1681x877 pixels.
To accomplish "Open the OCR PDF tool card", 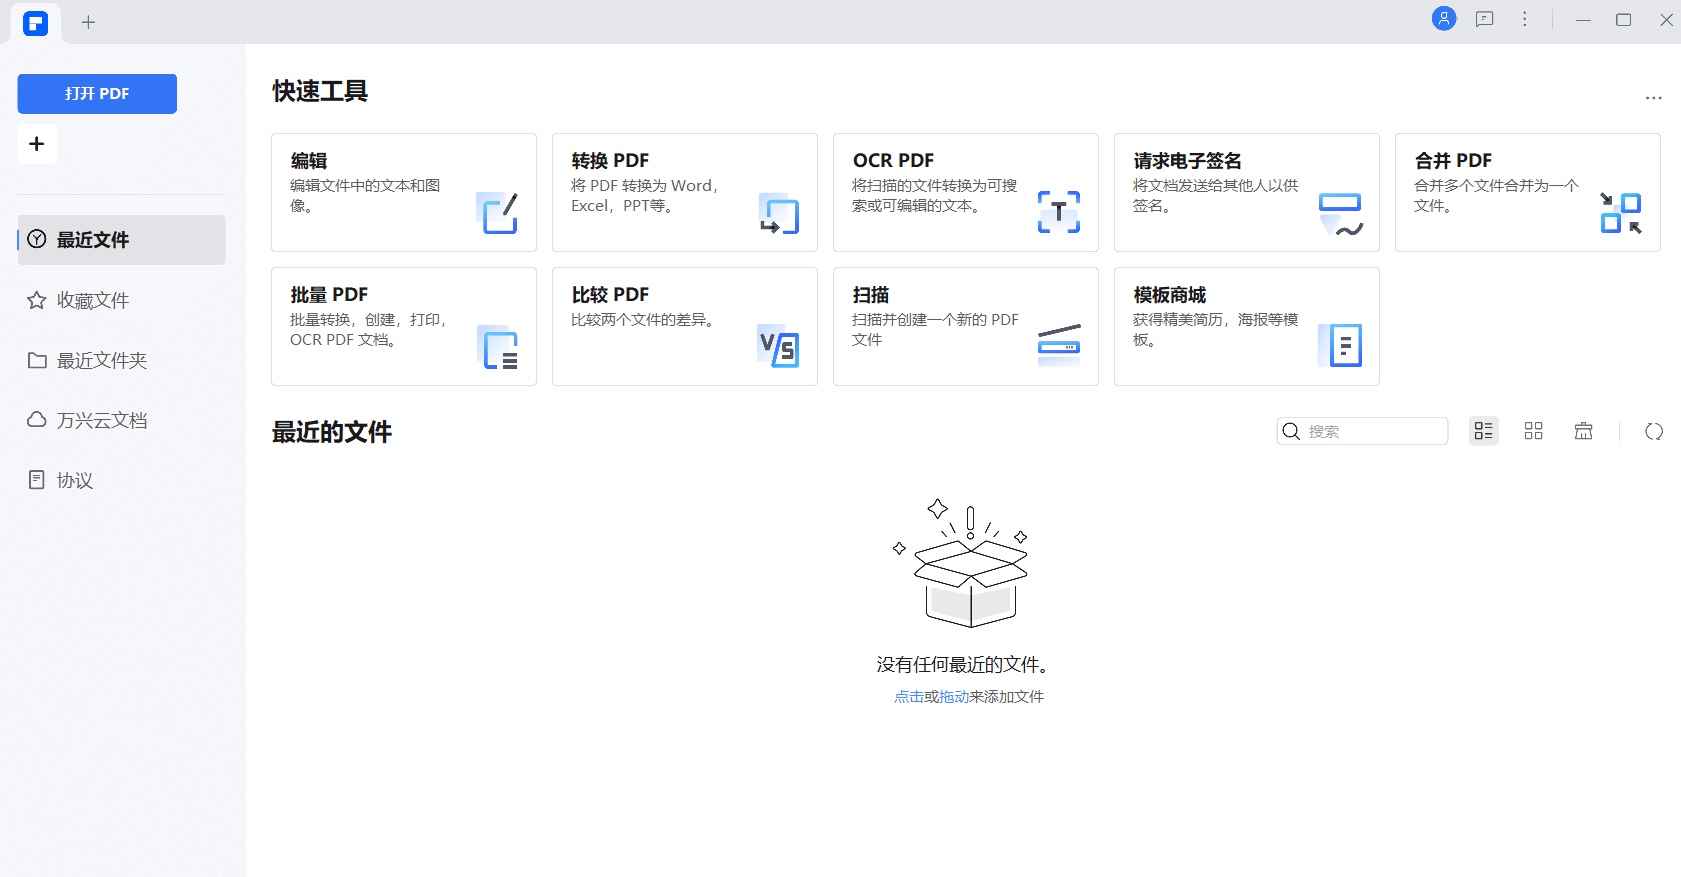I will pos(965,192).
